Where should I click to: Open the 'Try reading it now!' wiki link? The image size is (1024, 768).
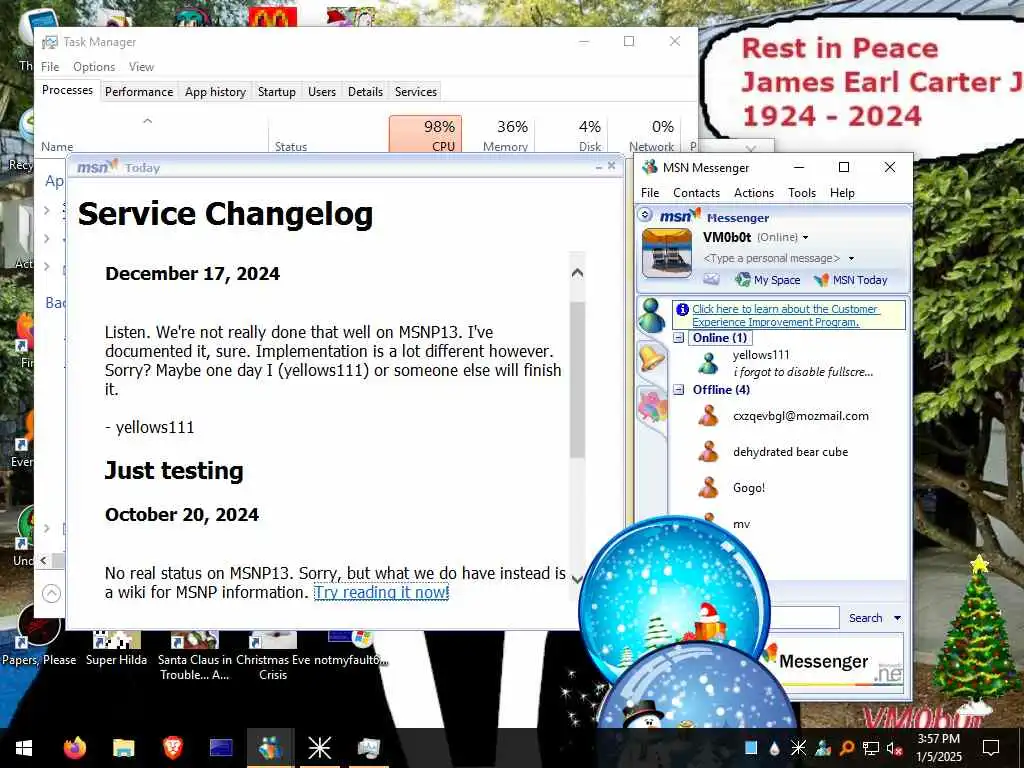click(x=381, y=592)
